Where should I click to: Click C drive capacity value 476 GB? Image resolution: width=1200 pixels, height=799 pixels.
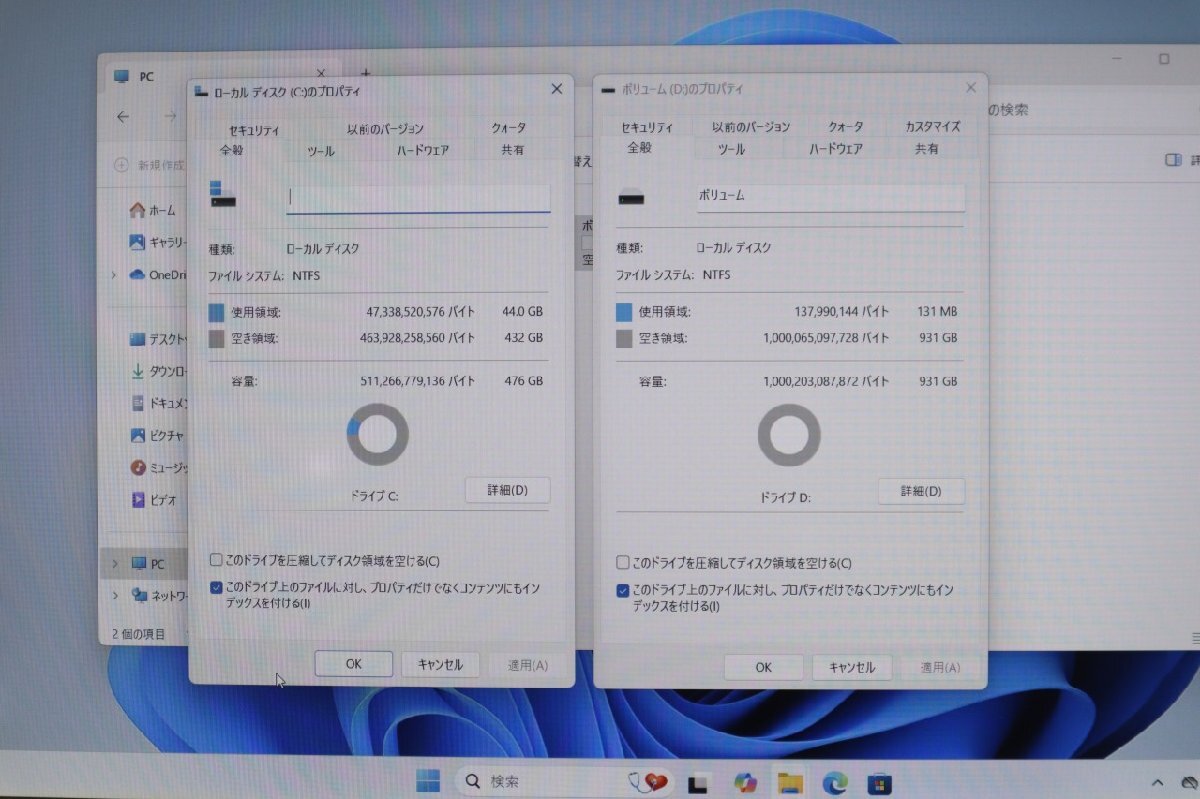523,381
